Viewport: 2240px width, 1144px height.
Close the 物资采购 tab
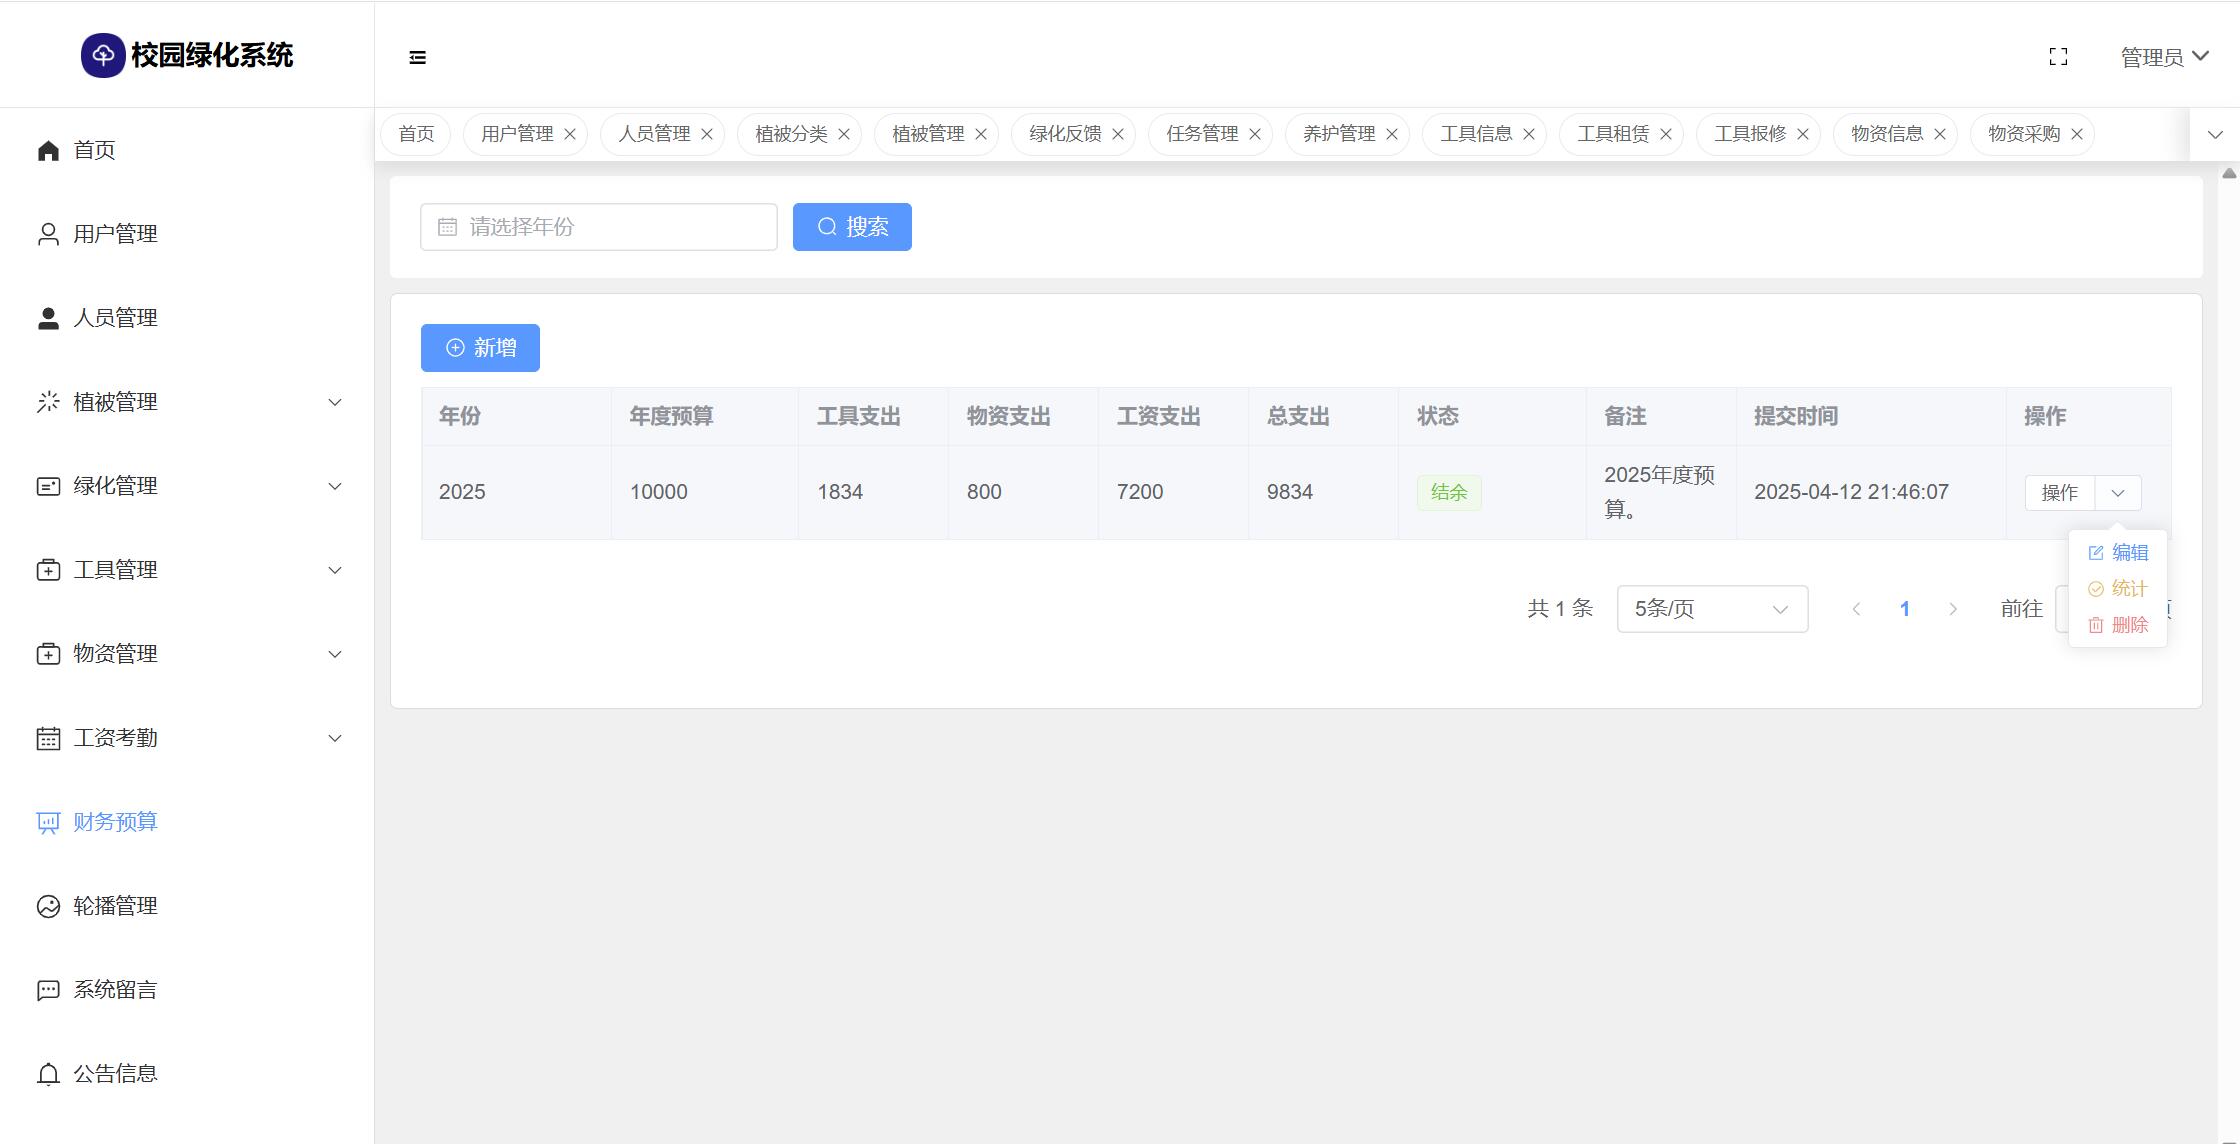click(x=2077, y=134)
